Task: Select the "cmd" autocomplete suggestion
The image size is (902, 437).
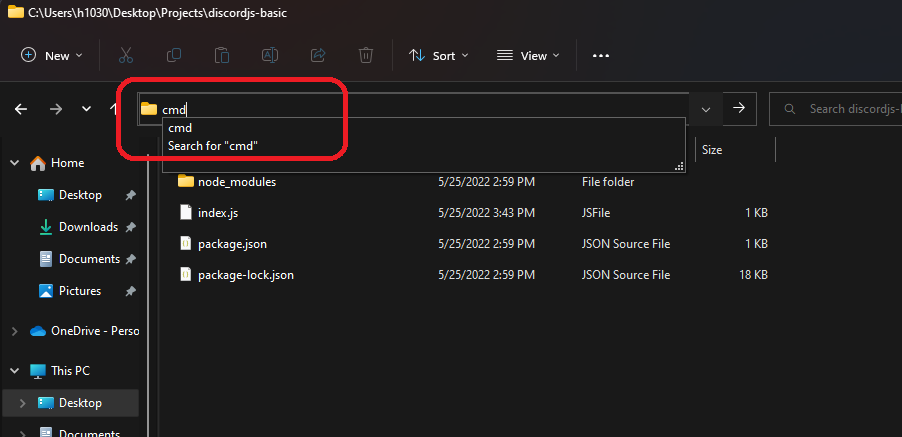Action: (x=180, y=128)
